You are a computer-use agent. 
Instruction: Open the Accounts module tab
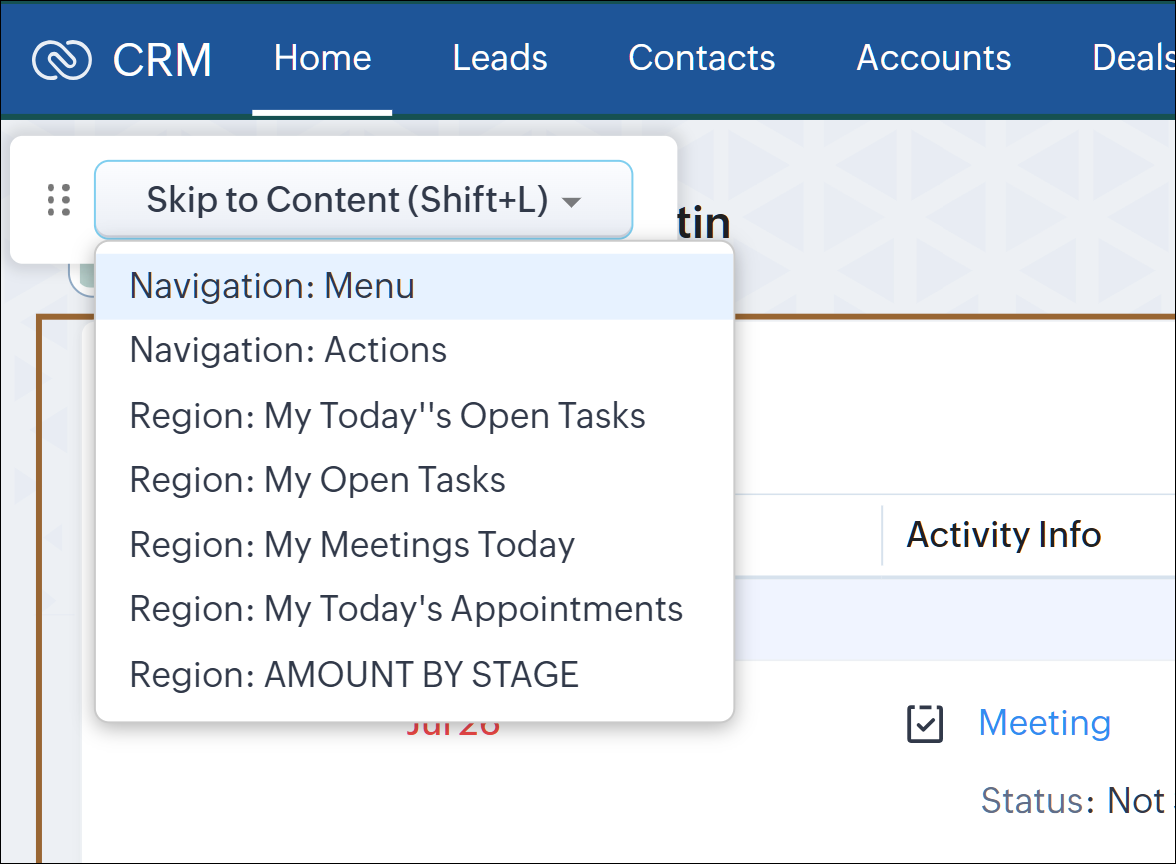(933, 58)
